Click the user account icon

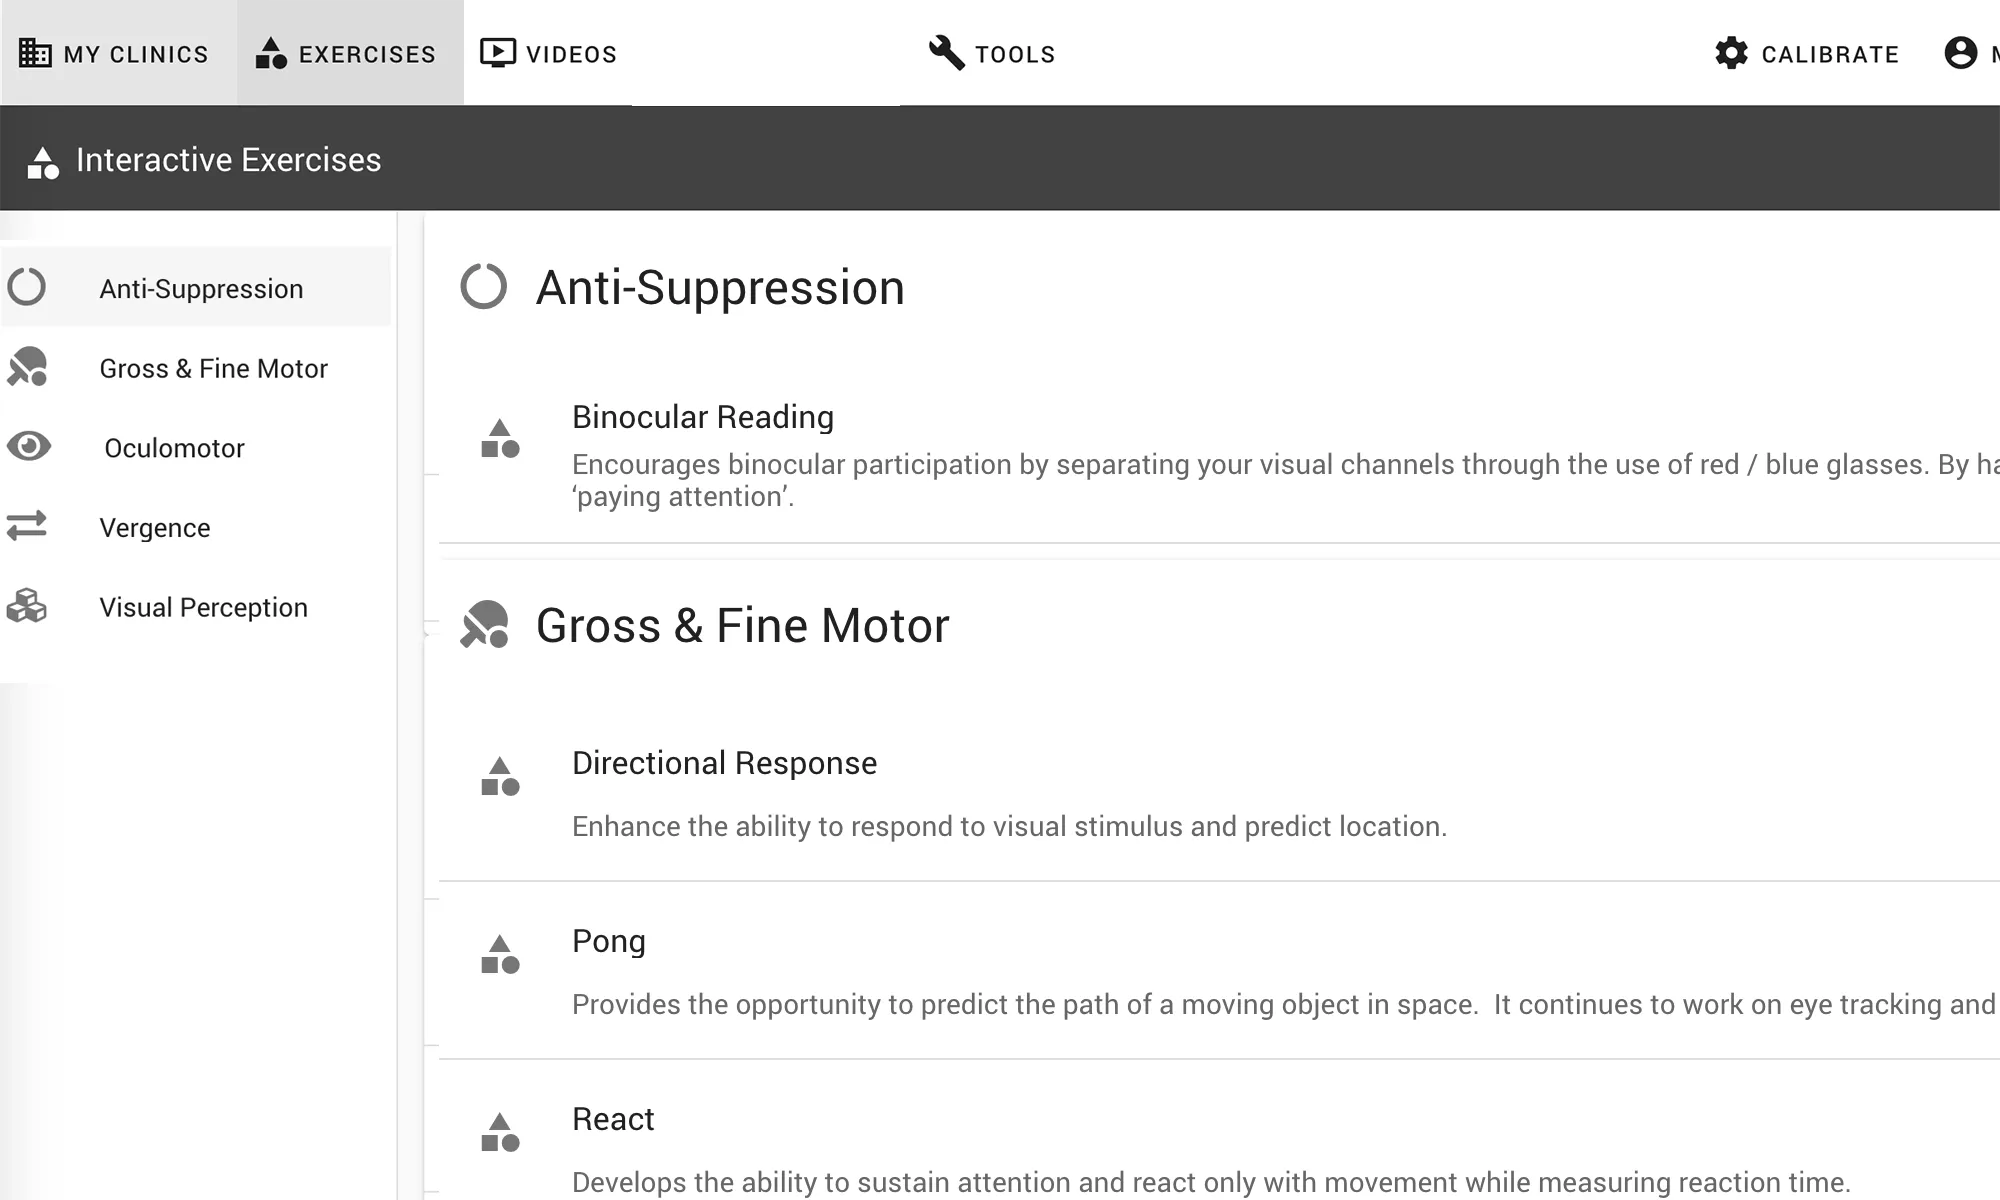click(x=1960, y=53)
